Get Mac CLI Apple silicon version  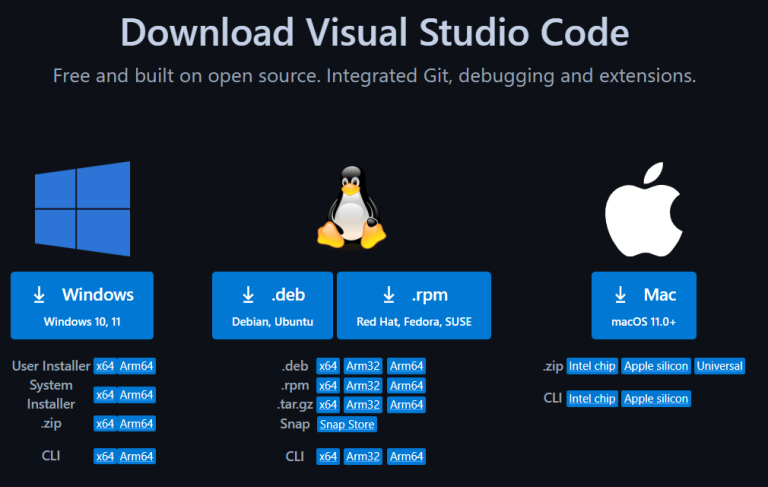click(x=657, y=399)
